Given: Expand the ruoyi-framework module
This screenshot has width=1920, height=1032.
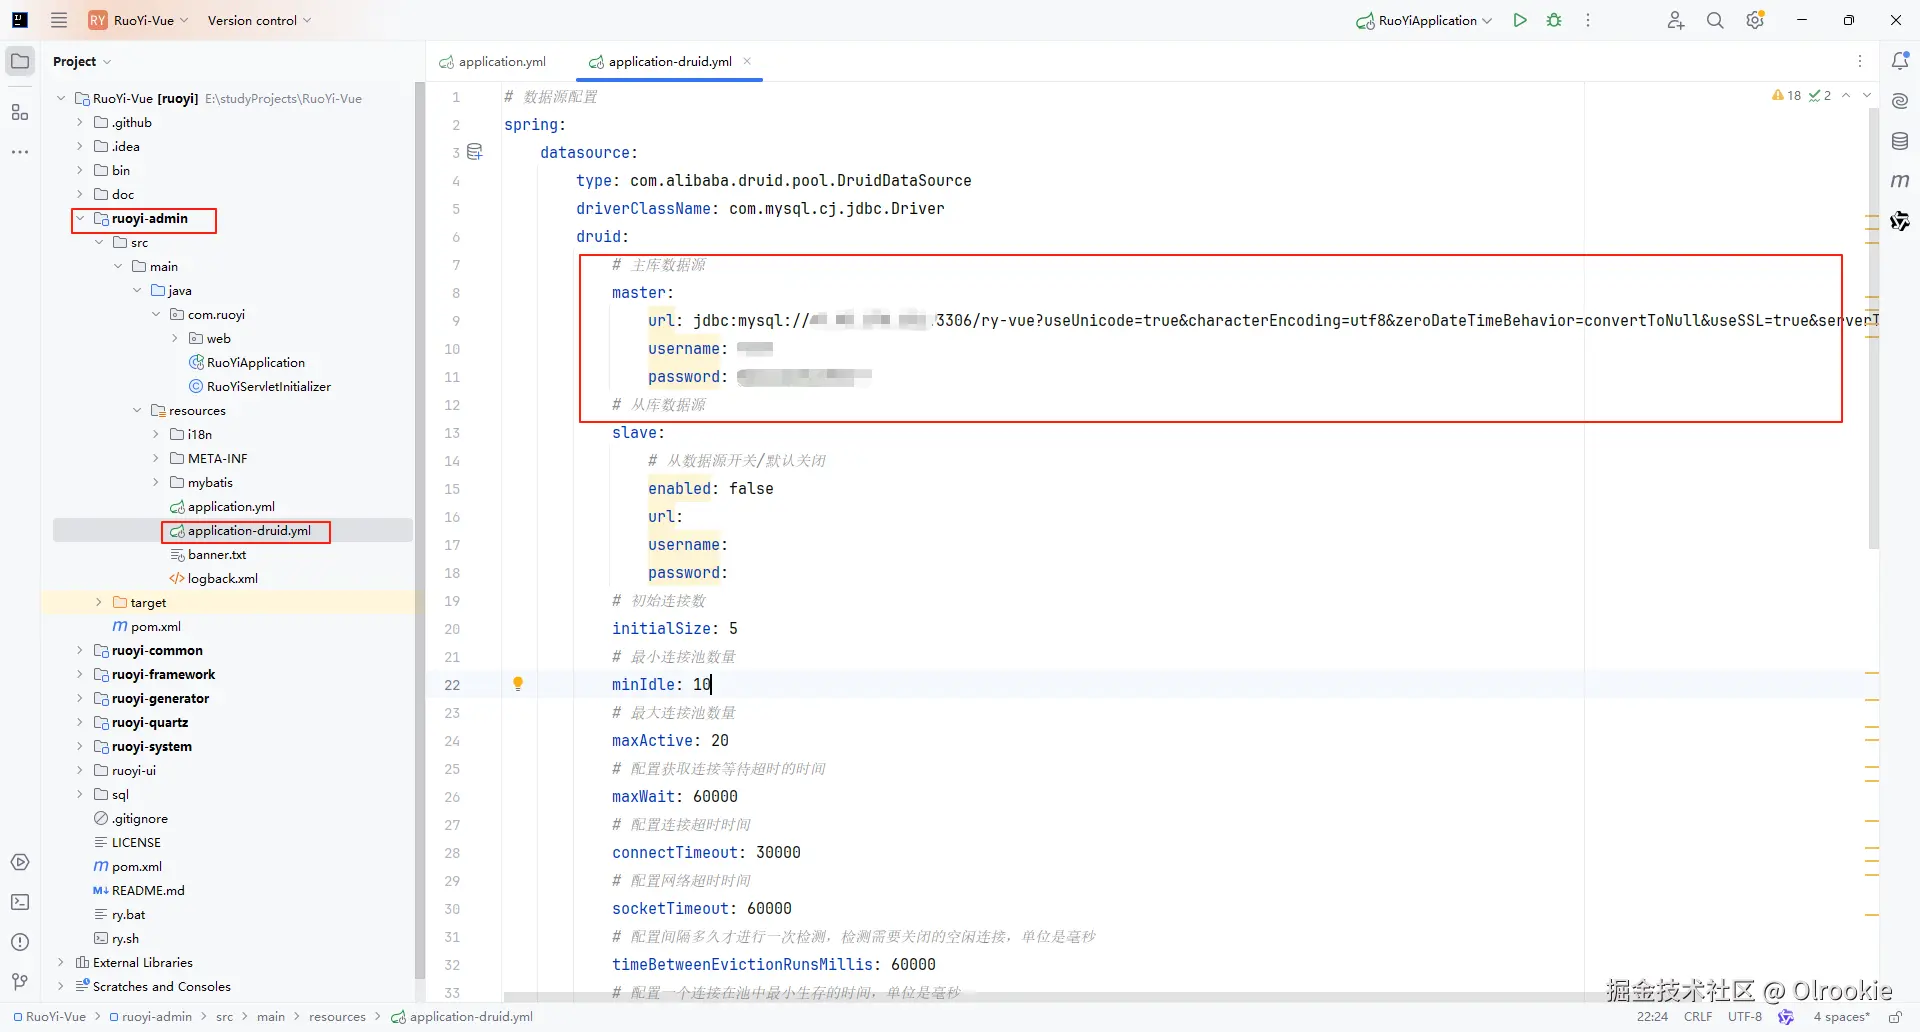Looking at the screenshot, I should click(80, 674).
